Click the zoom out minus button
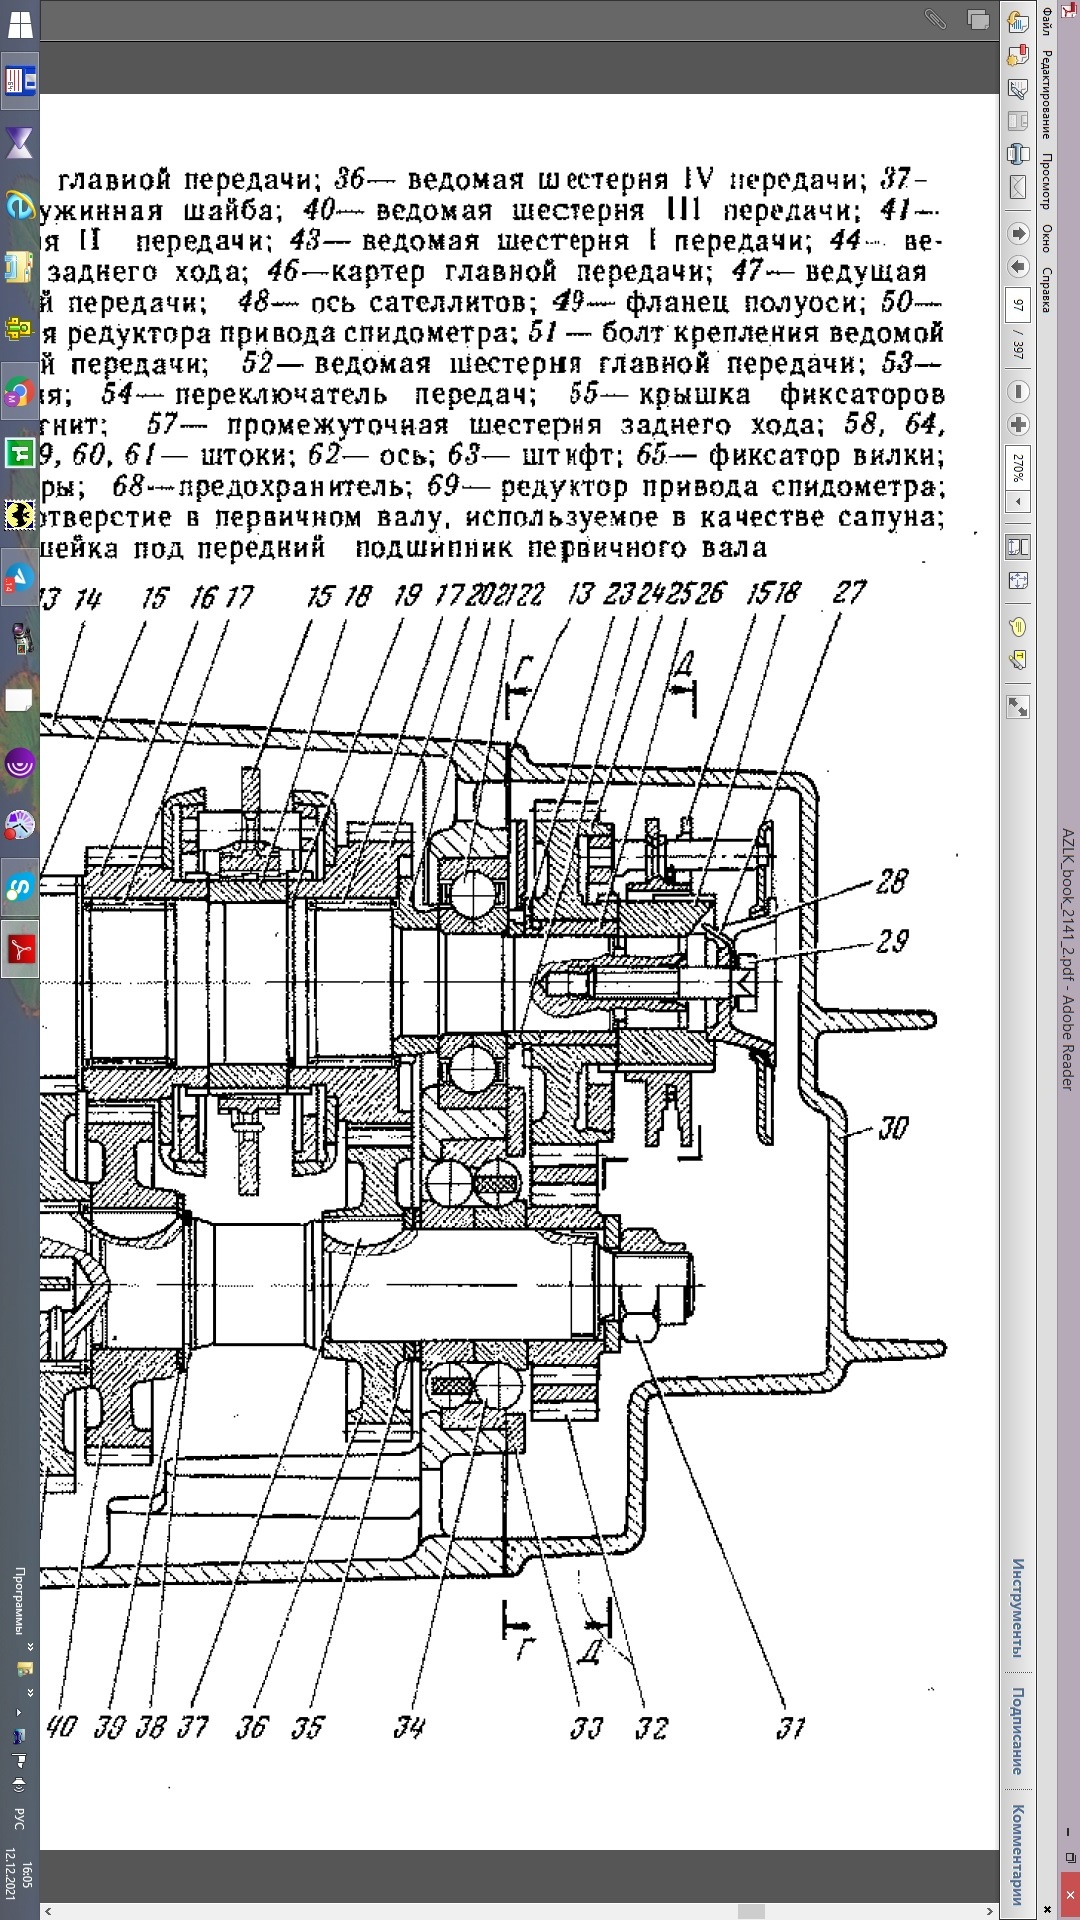This screenshot has height=1920, width=1080. pyautogui.click(x=1018, y=392)
